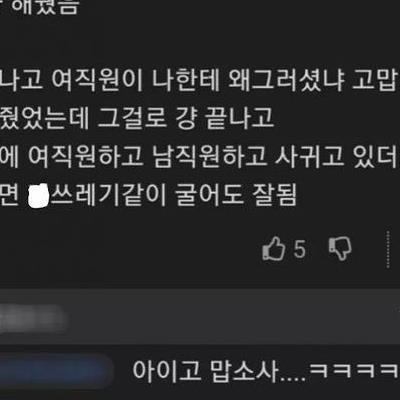400x400 pixels.
Task: Open the blurred username in gray bar
Action: pos(32,318)
